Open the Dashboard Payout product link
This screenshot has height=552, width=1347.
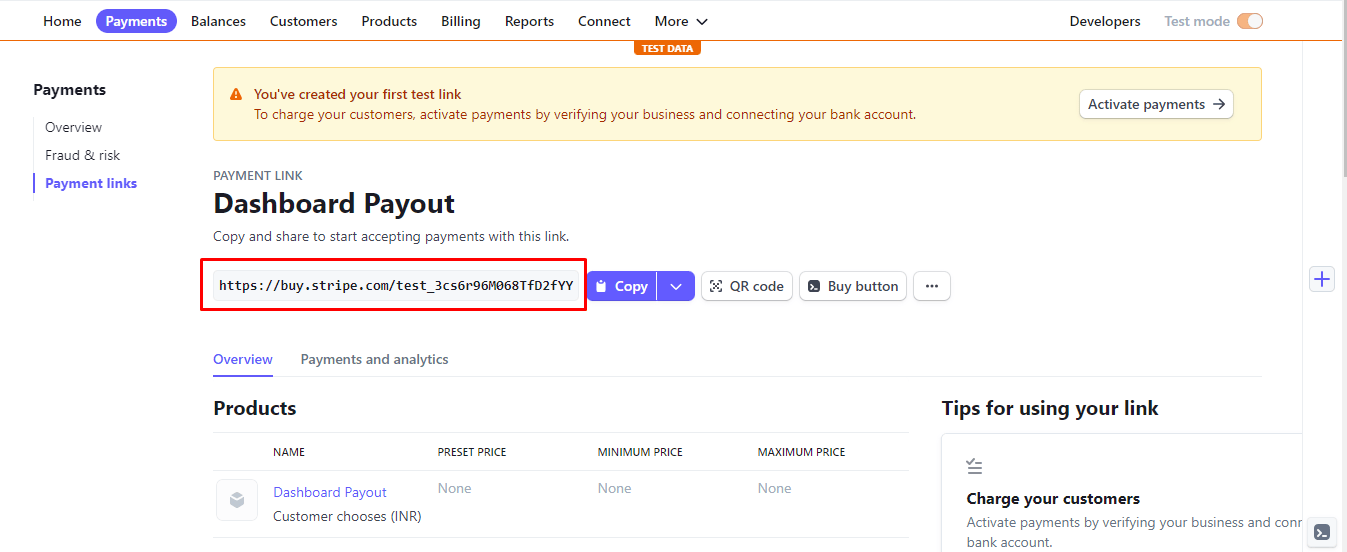[330, 492]
